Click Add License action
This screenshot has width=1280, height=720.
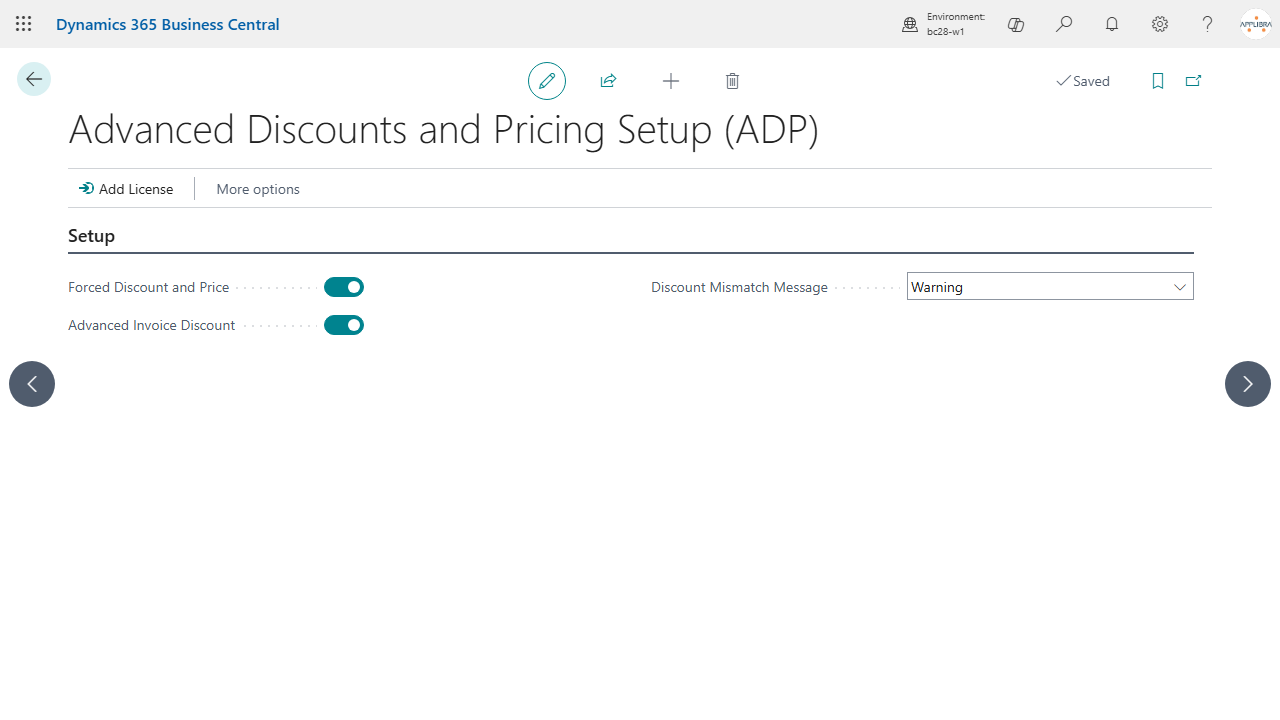pyautogui.click(x=126, y=189)
